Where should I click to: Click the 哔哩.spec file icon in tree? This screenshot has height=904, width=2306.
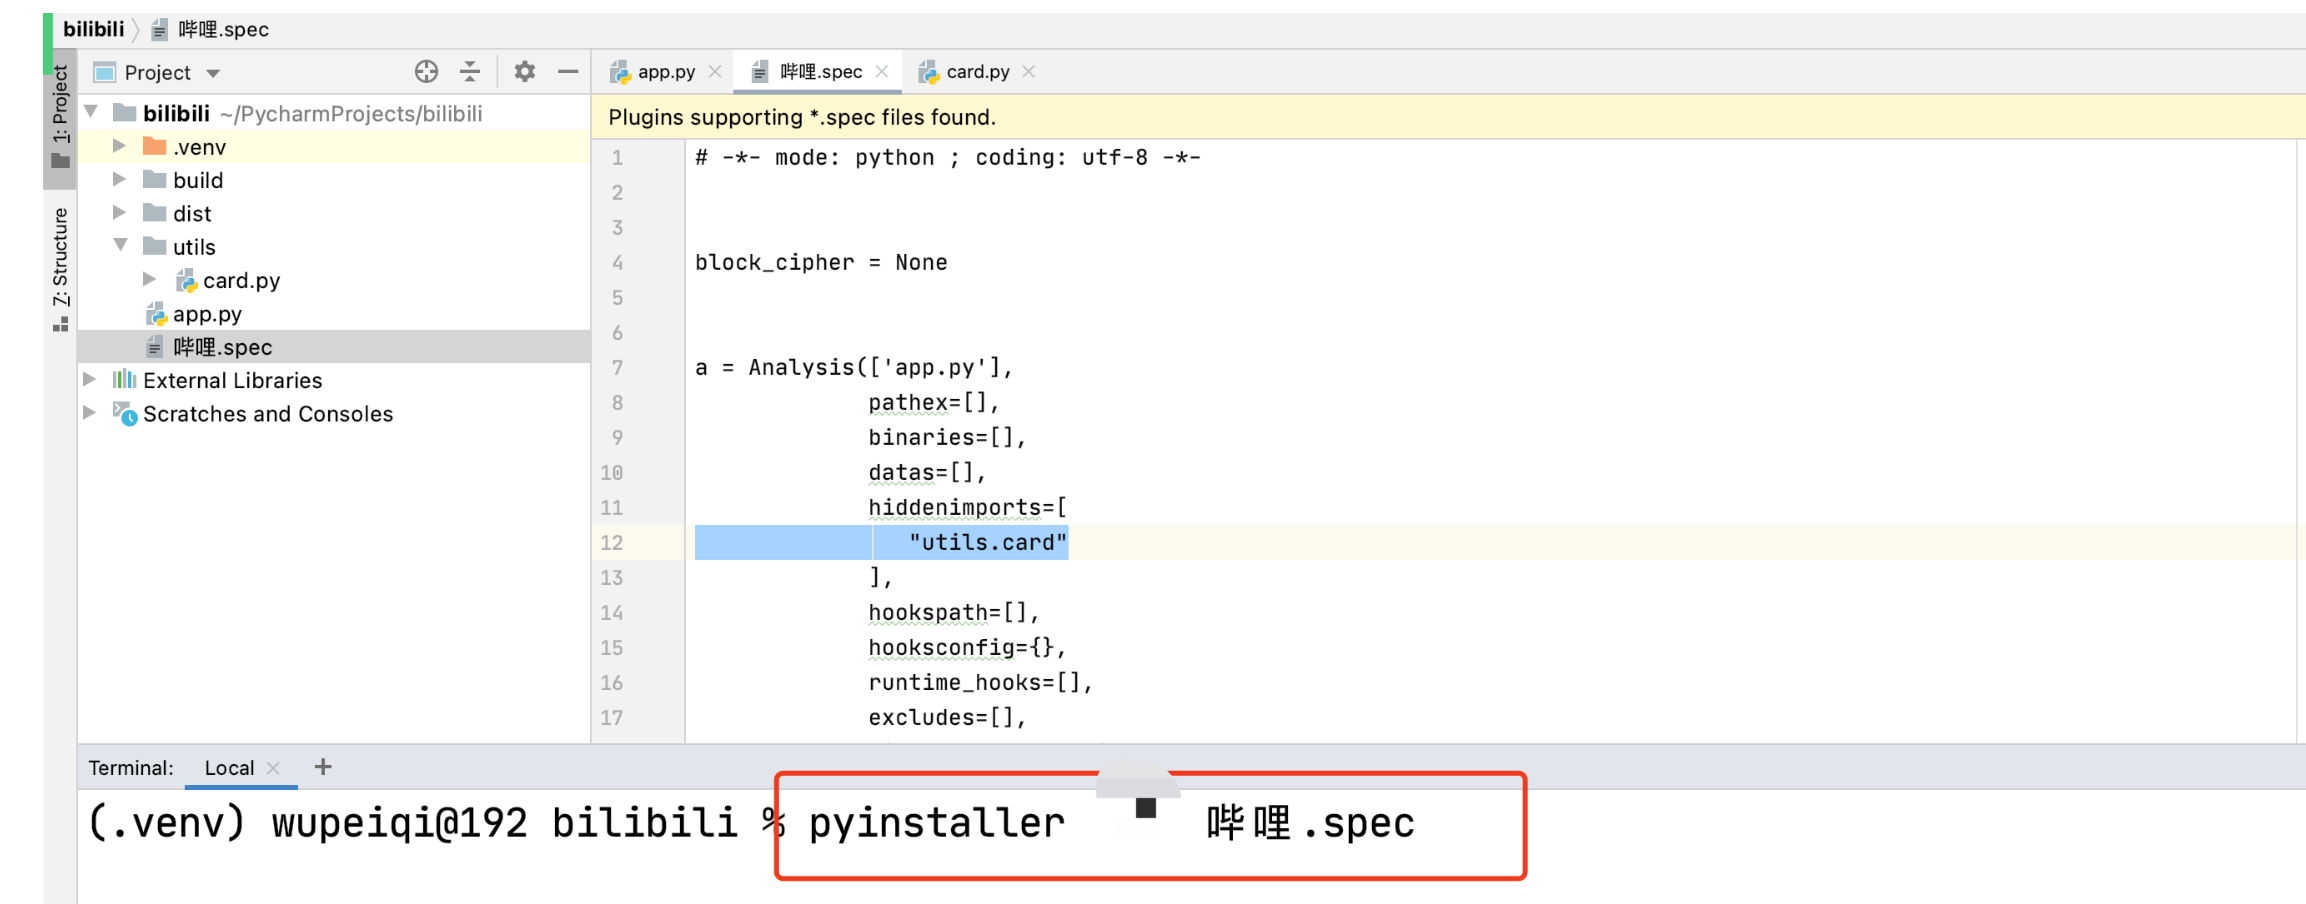(x=155, y=347)
